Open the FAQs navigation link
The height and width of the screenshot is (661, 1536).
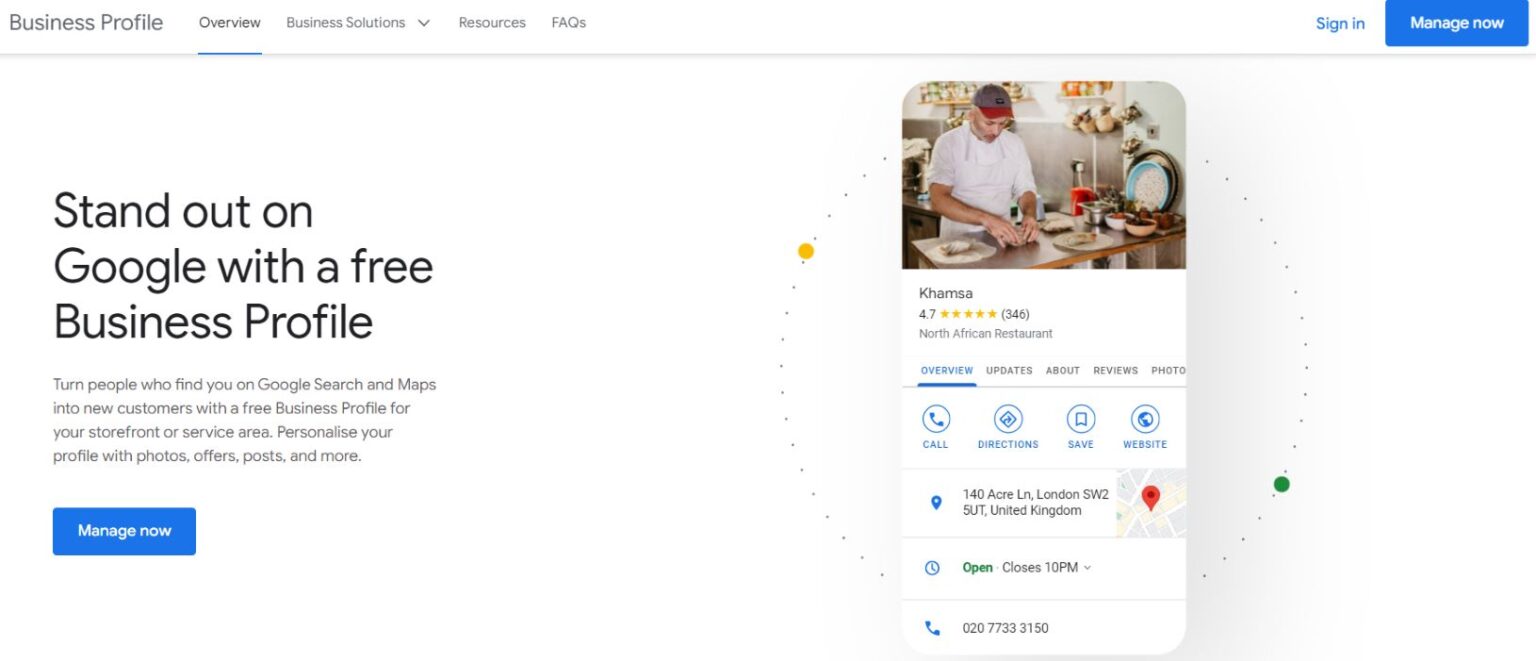click(568, 22)
